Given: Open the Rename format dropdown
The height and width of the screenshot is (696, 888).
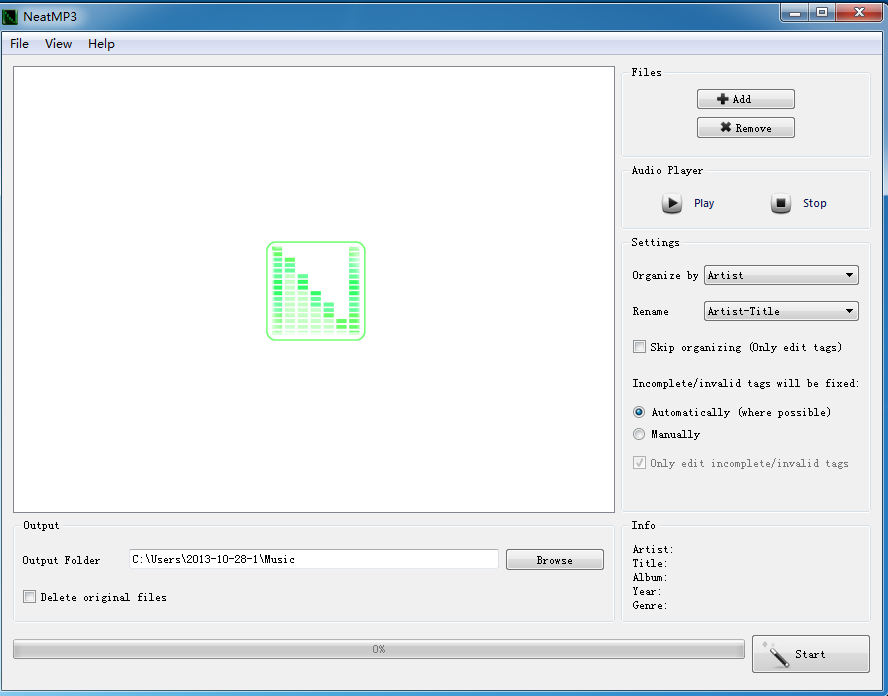Looking at the screenshot, I should tap(781, 311).
